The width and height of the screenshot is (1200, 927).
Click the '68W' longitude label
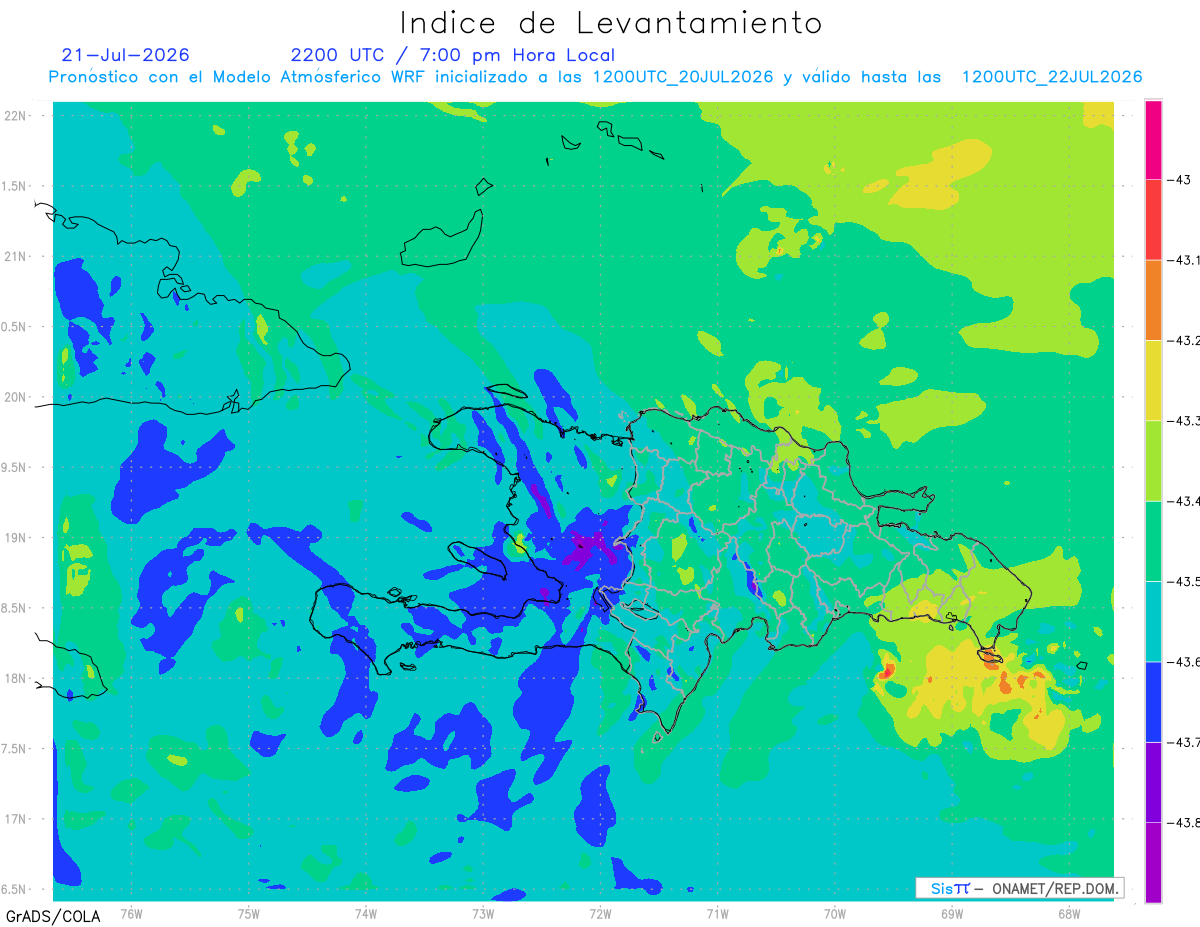click(1069, 913)
